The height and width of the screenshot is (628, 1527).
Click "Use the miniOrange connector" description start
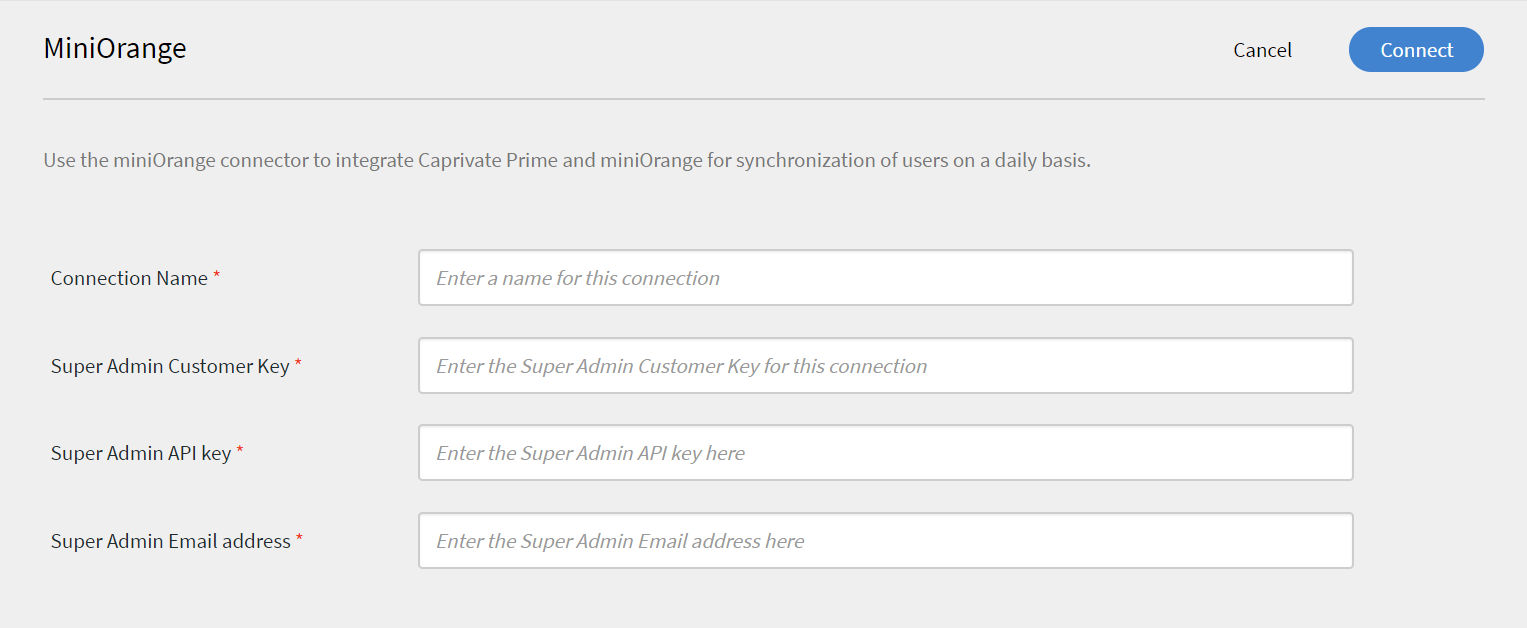pos(175,160)
